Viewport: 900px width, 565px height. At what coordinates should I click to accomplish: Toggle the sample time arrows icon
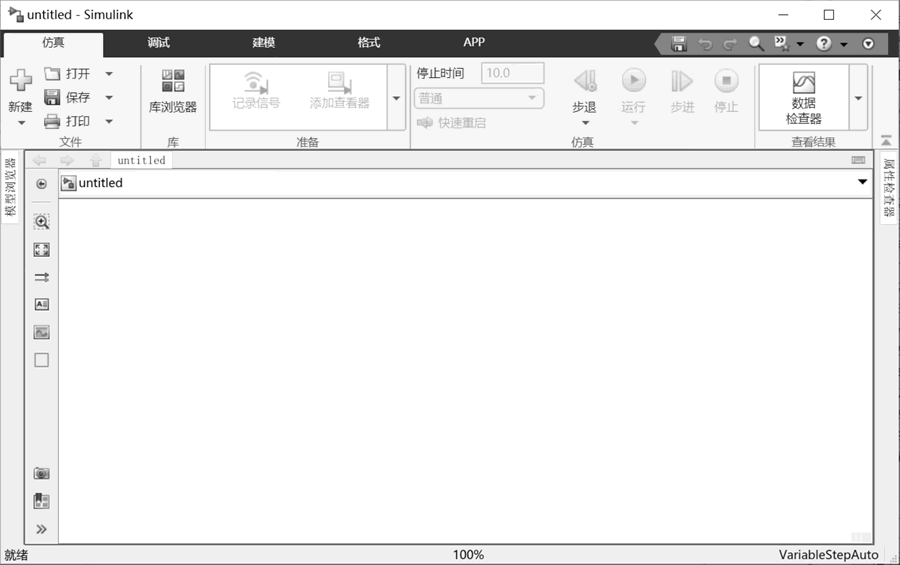(41, 277)
